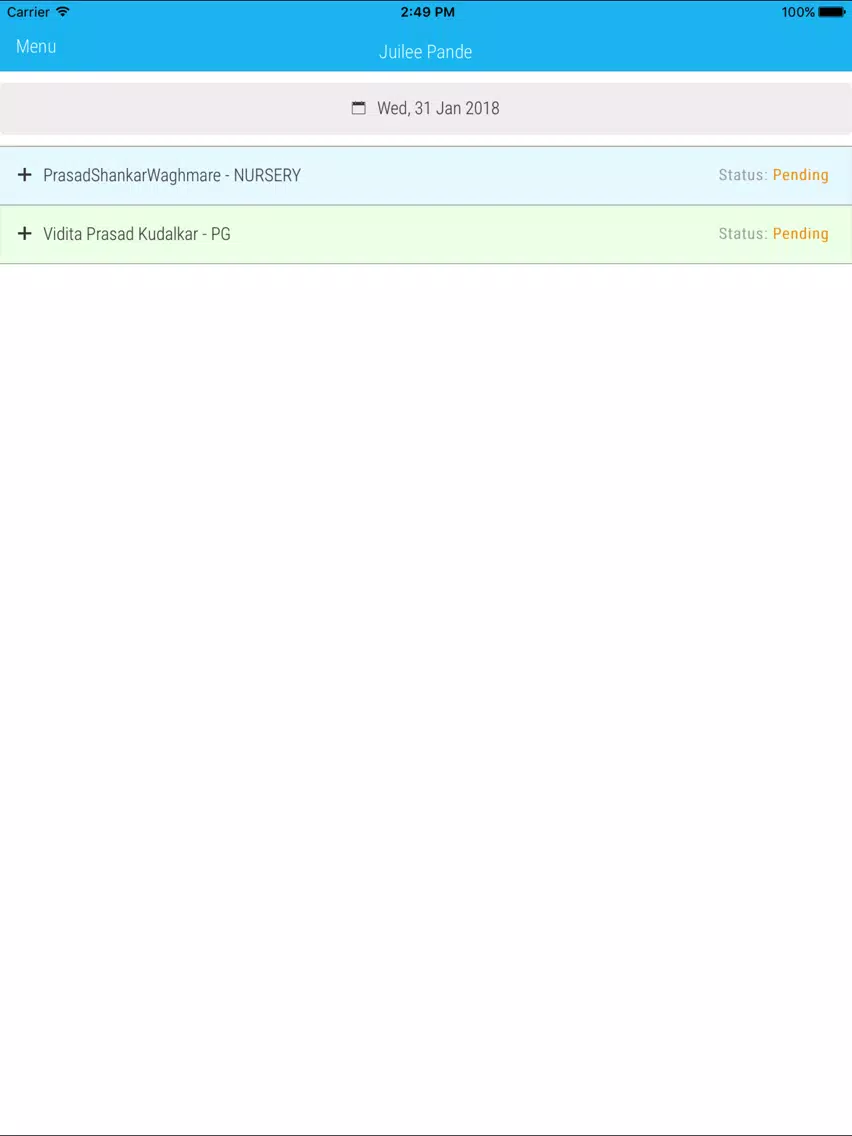Click Pending status of PrasadShankarWaghmare
The height and width of the screenshot is (1136, 852).
point(801,175)
